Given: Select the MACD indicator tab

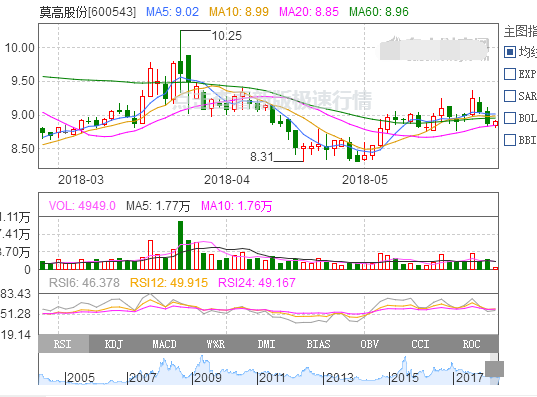Looking at the screenshot, I should click(165, 344).
